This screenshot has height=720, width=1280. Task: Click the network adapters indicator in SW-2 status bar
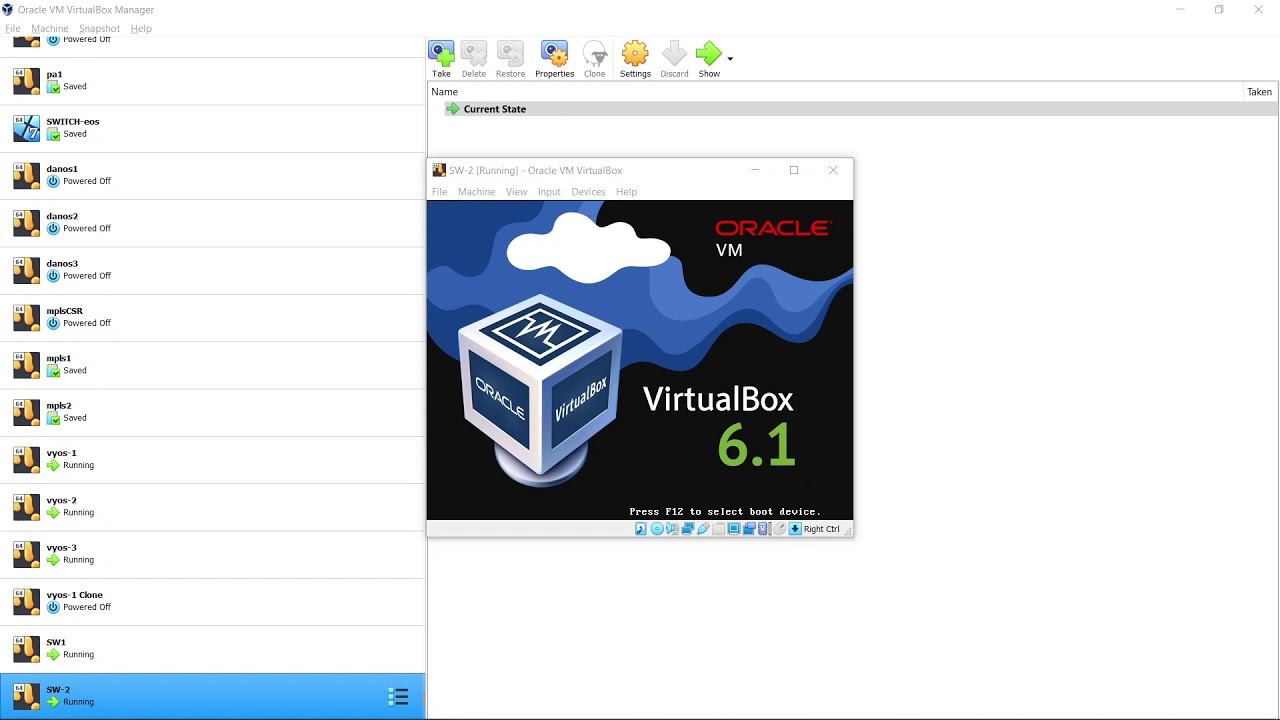(x=688, y=529)
